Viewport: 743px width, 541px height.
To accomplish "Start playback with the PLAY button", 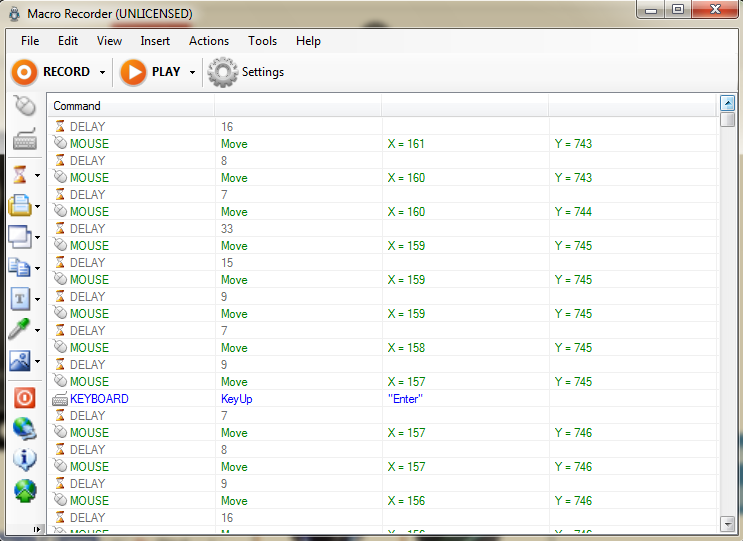I will (x=150, y=72).
